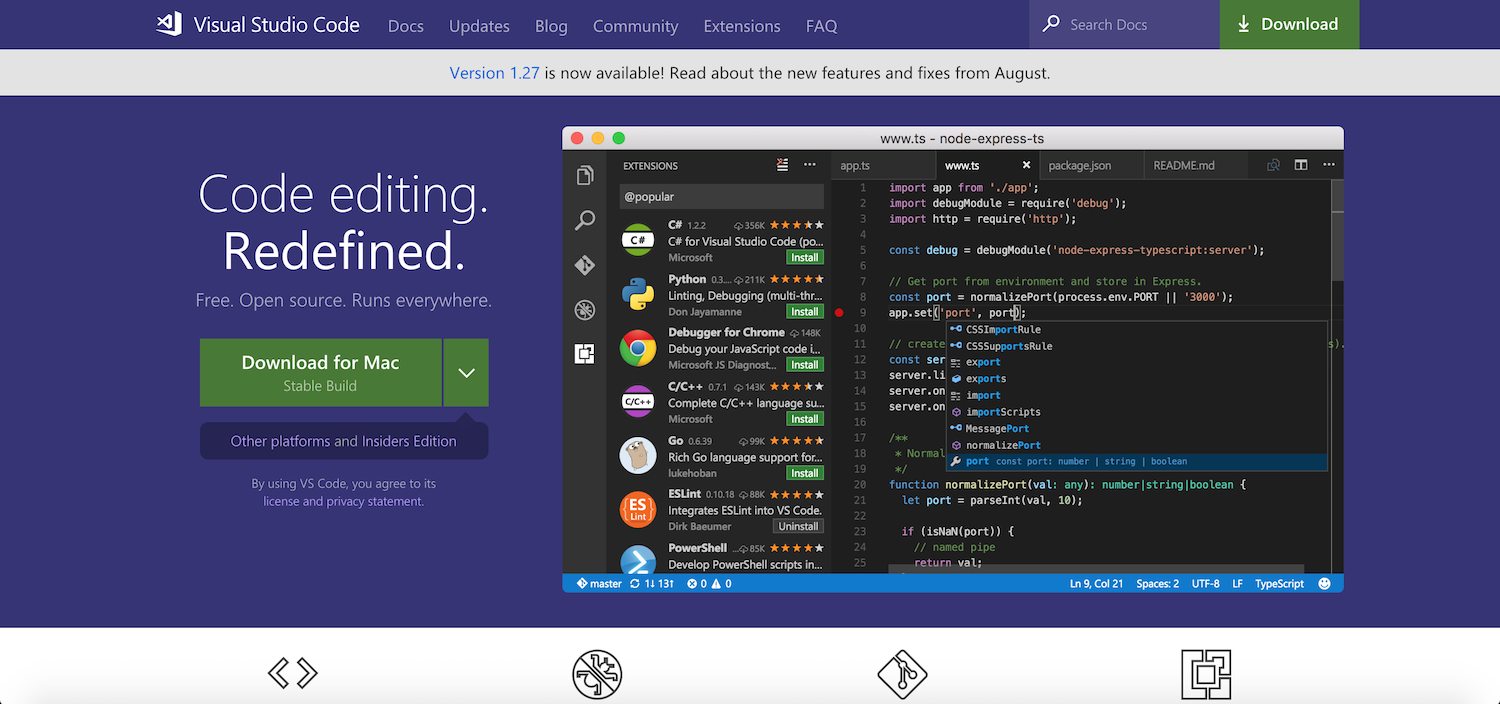This screenshot has height=704, width=1500.
Task: Click the download arrow icon in header button
Action: pos(1244,24)
